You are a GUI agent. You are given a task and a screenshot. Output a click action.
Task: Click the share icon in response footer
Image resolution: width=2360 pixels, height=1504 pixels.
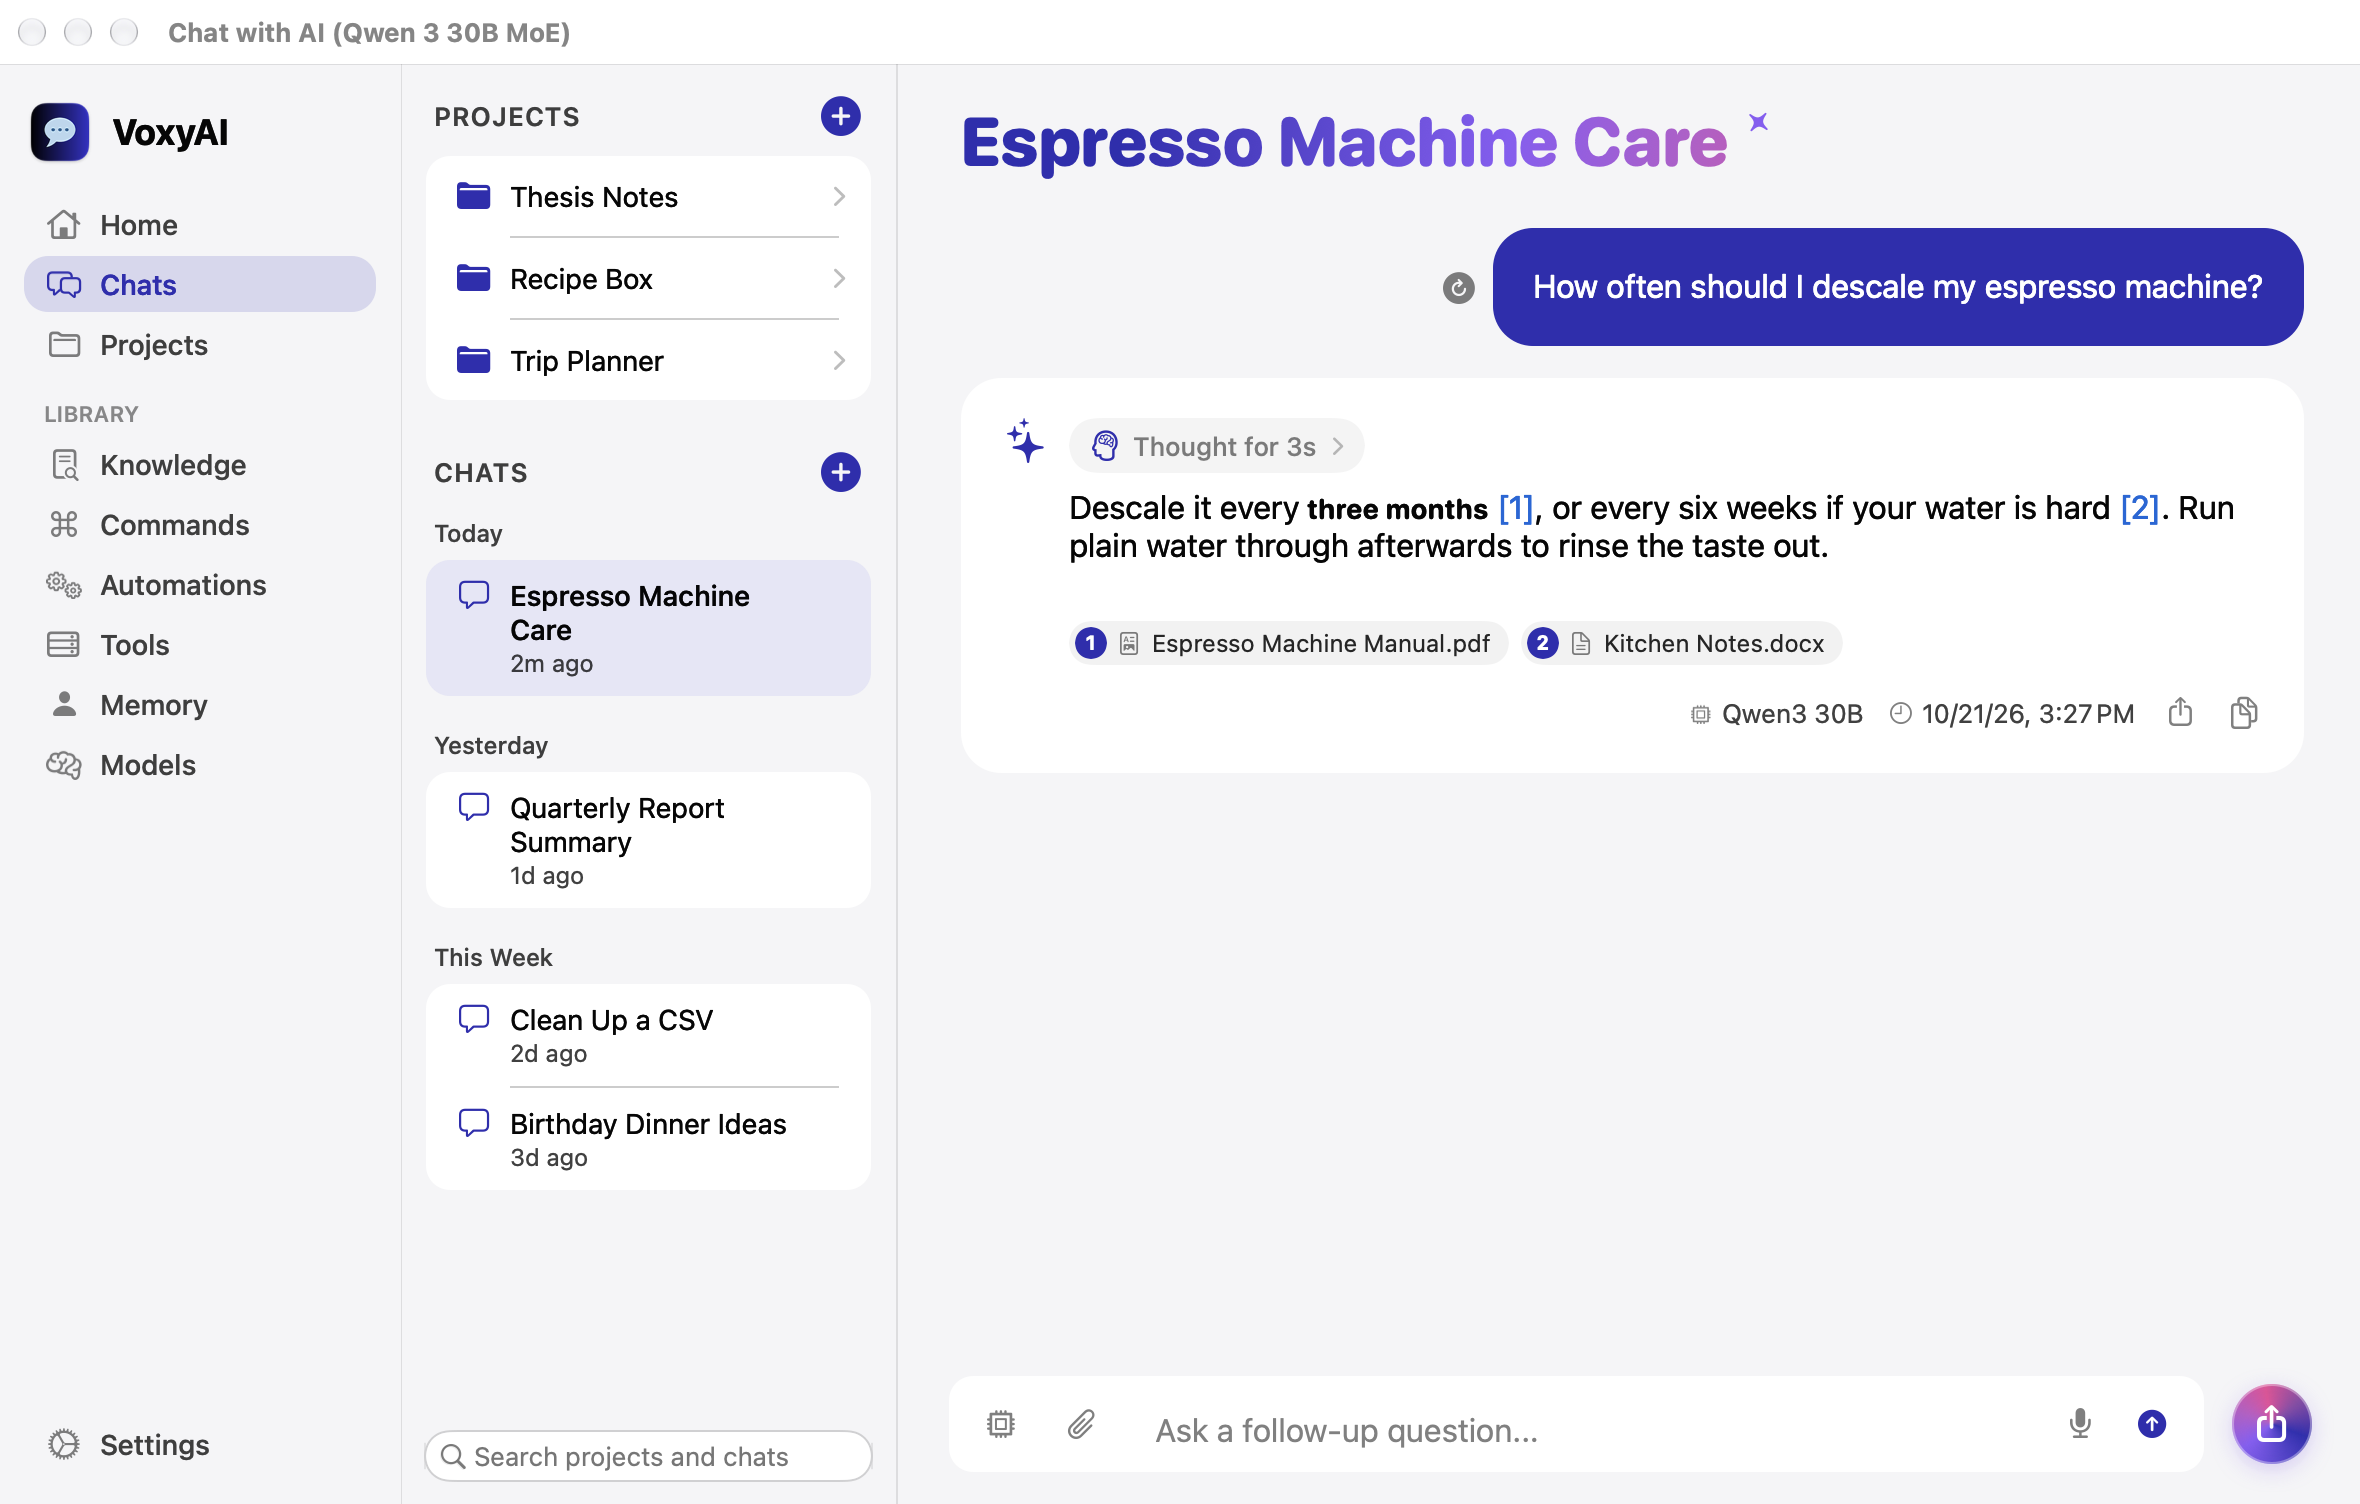(2180, 713)
